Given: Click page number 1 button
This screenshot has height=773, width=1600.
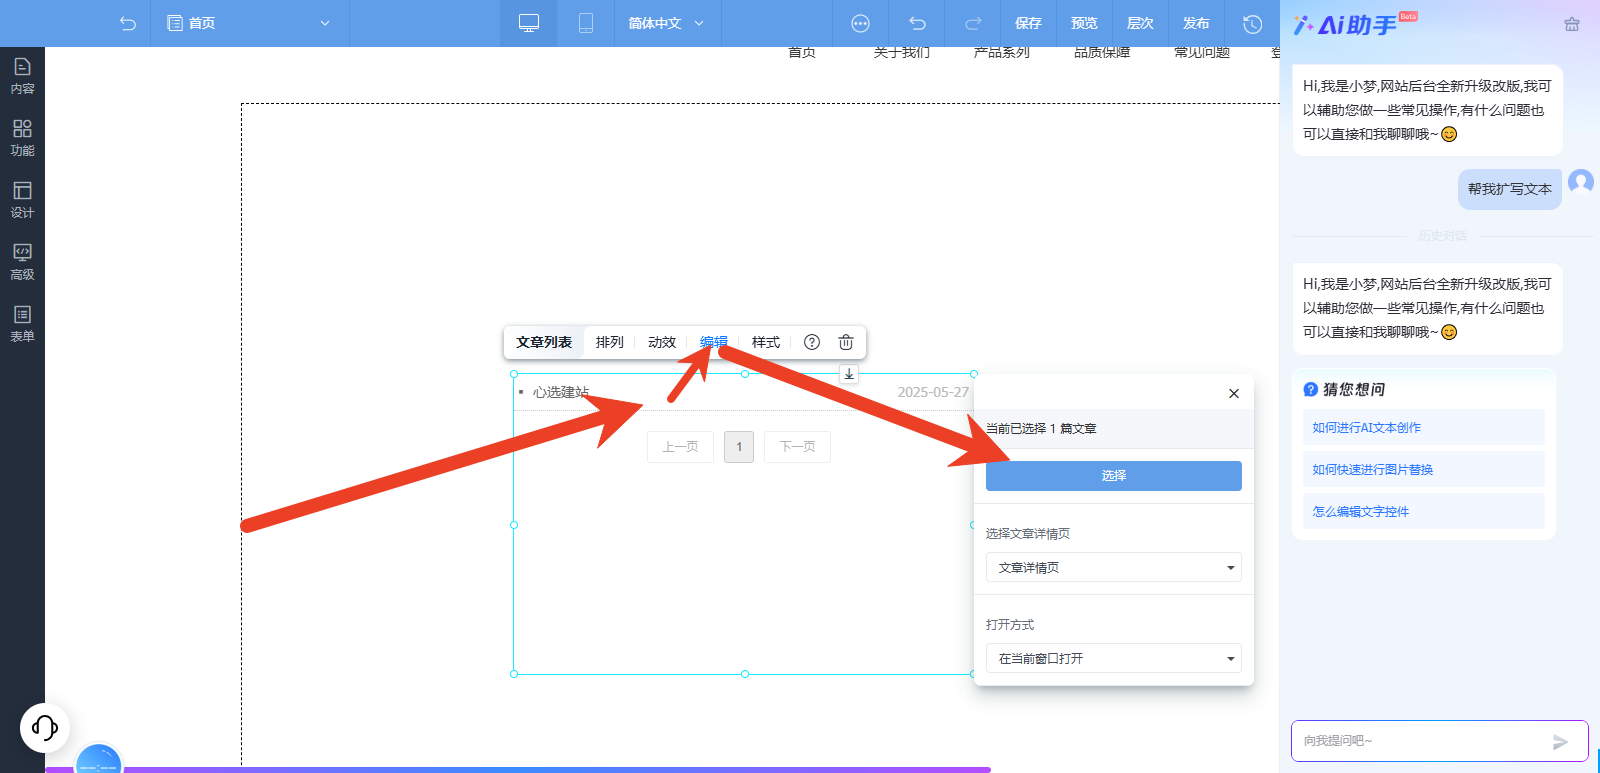Looking at the screenshot, I should point(739,447).
